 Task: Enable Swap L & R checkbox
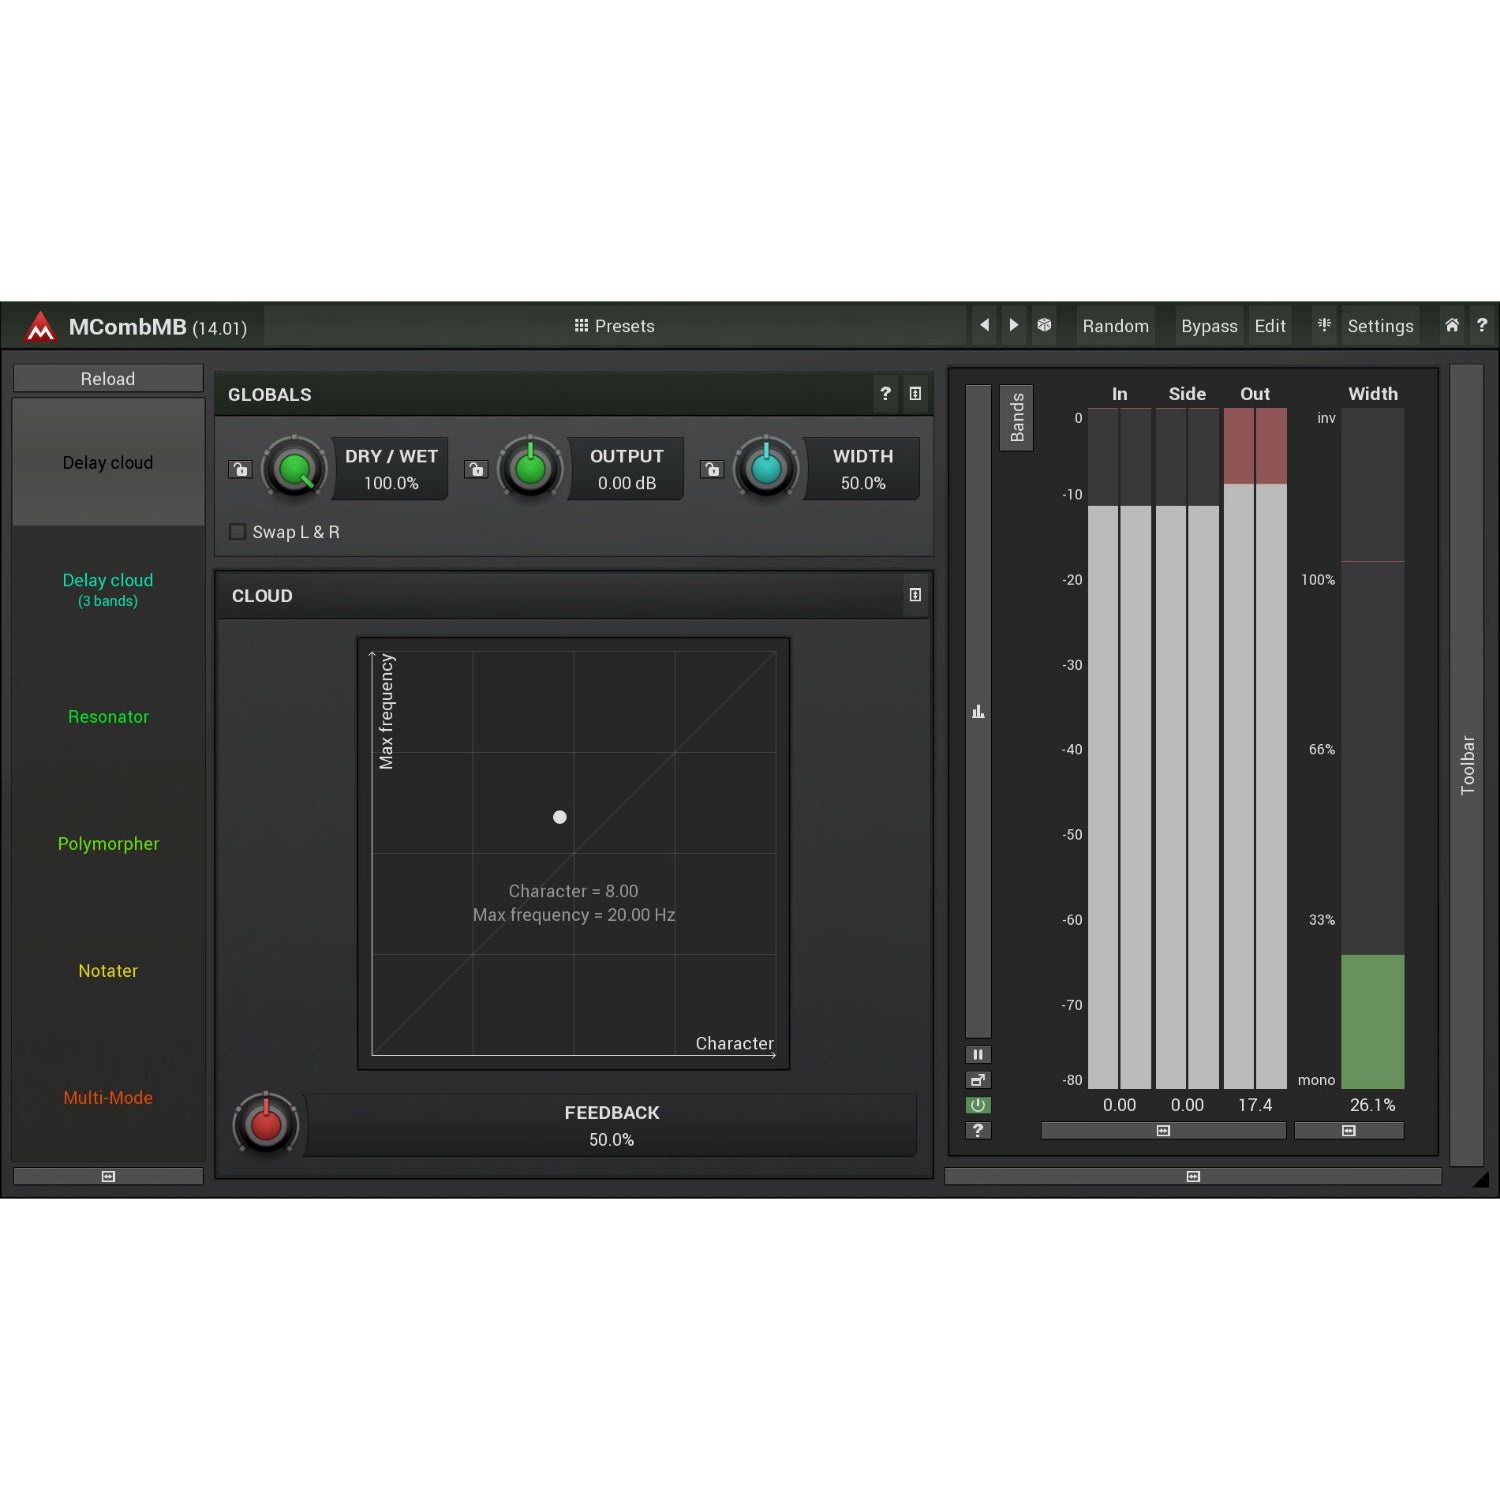coord(238,532)
